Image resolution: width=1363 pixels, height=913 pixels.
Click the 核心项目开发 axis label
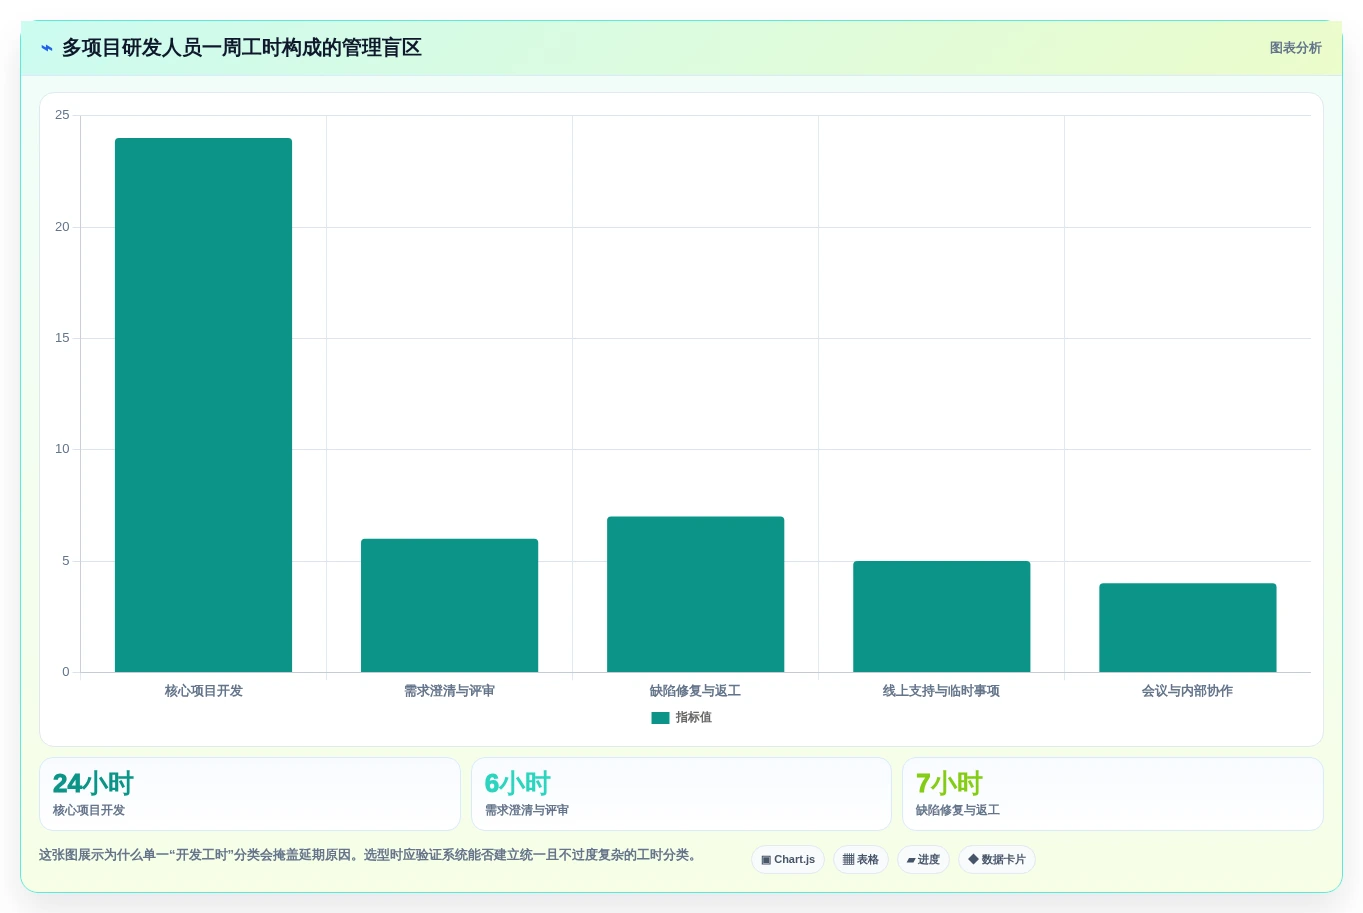pyautogui.click(x=203, y=691)
